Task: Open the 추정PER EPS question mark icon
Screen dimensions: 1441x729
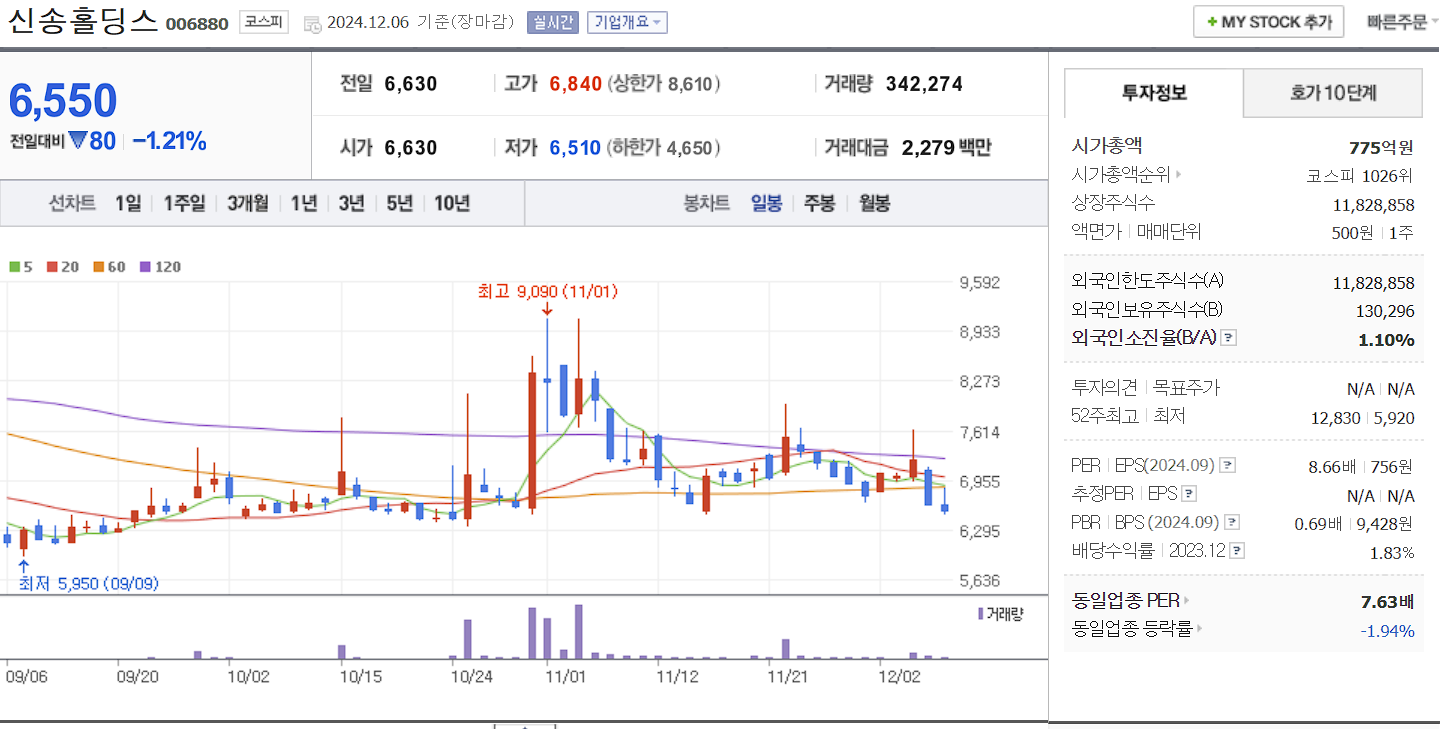Action: [x=1188, y=493]
